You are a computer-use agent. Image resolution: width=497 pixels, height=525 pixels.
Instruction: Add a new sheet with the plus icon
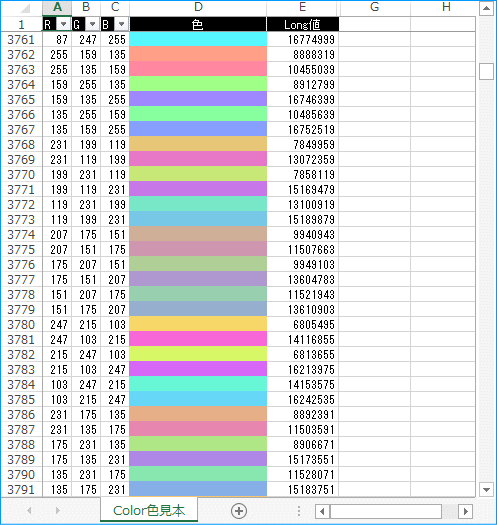tap(239, 511)
